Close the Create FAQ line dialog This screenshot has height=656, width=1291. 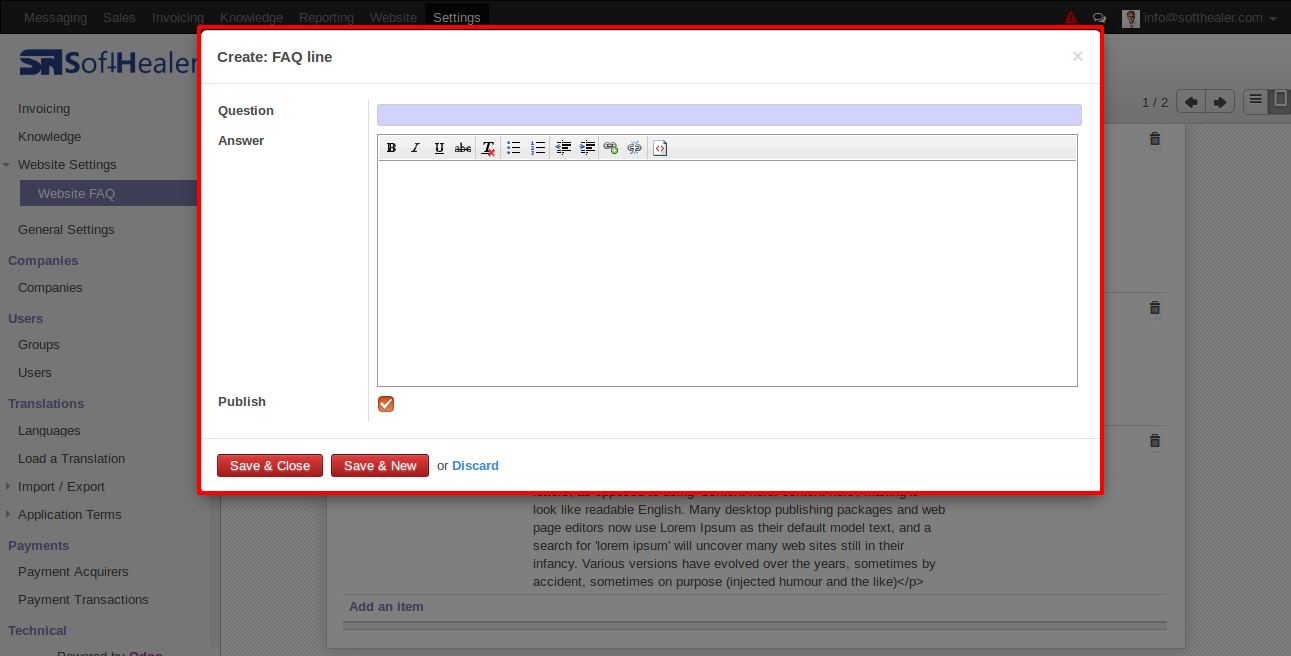(1078, 57)
